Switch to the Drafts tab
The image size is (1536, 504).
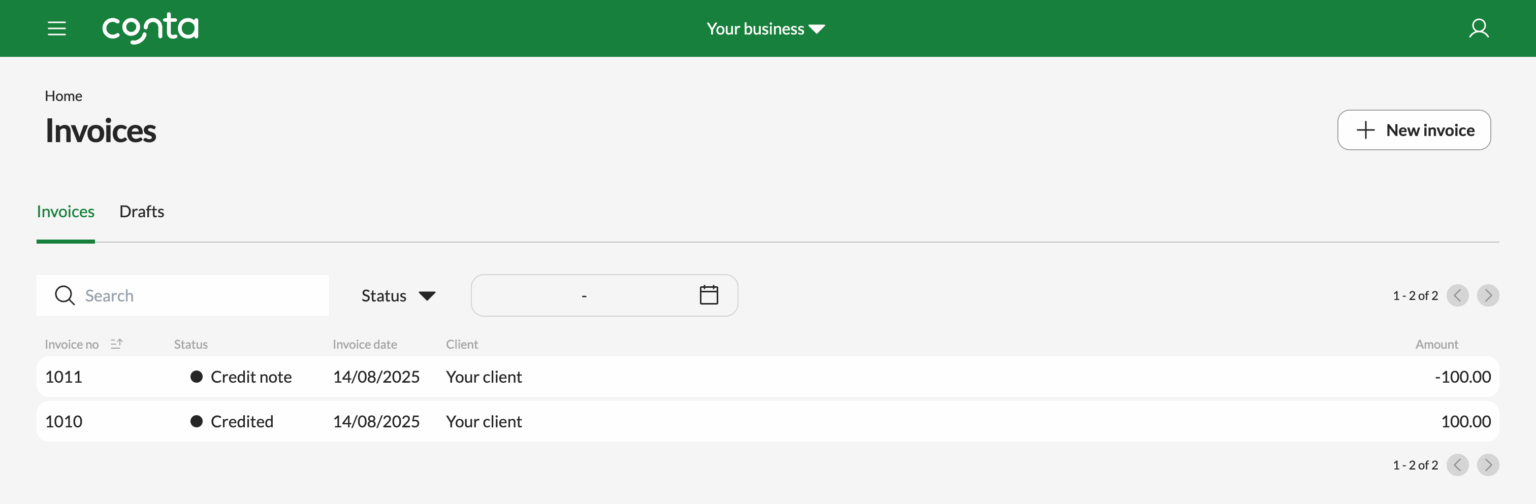tap(141, 212)
